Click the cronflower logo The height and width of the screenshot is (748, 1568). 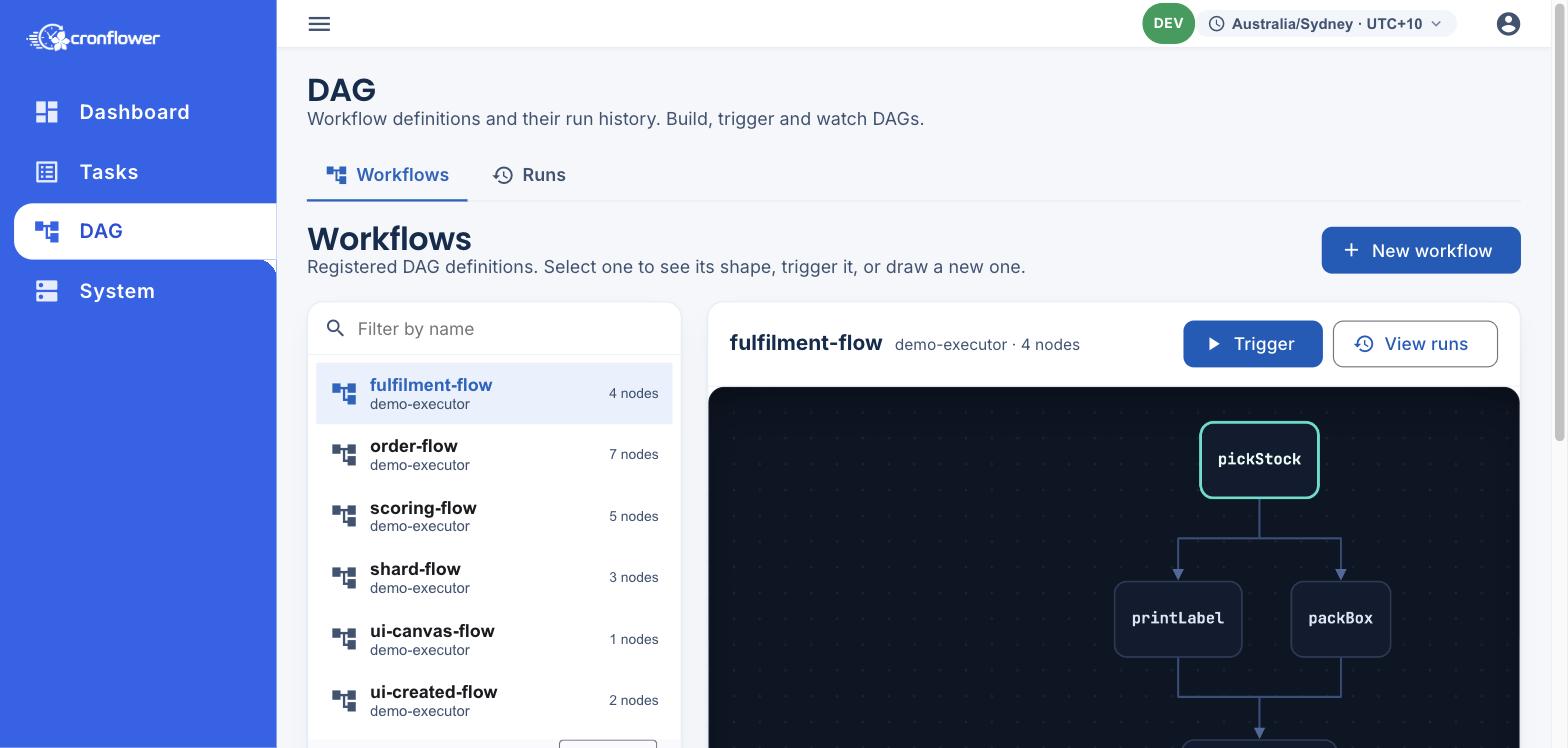tap(93, 38)
